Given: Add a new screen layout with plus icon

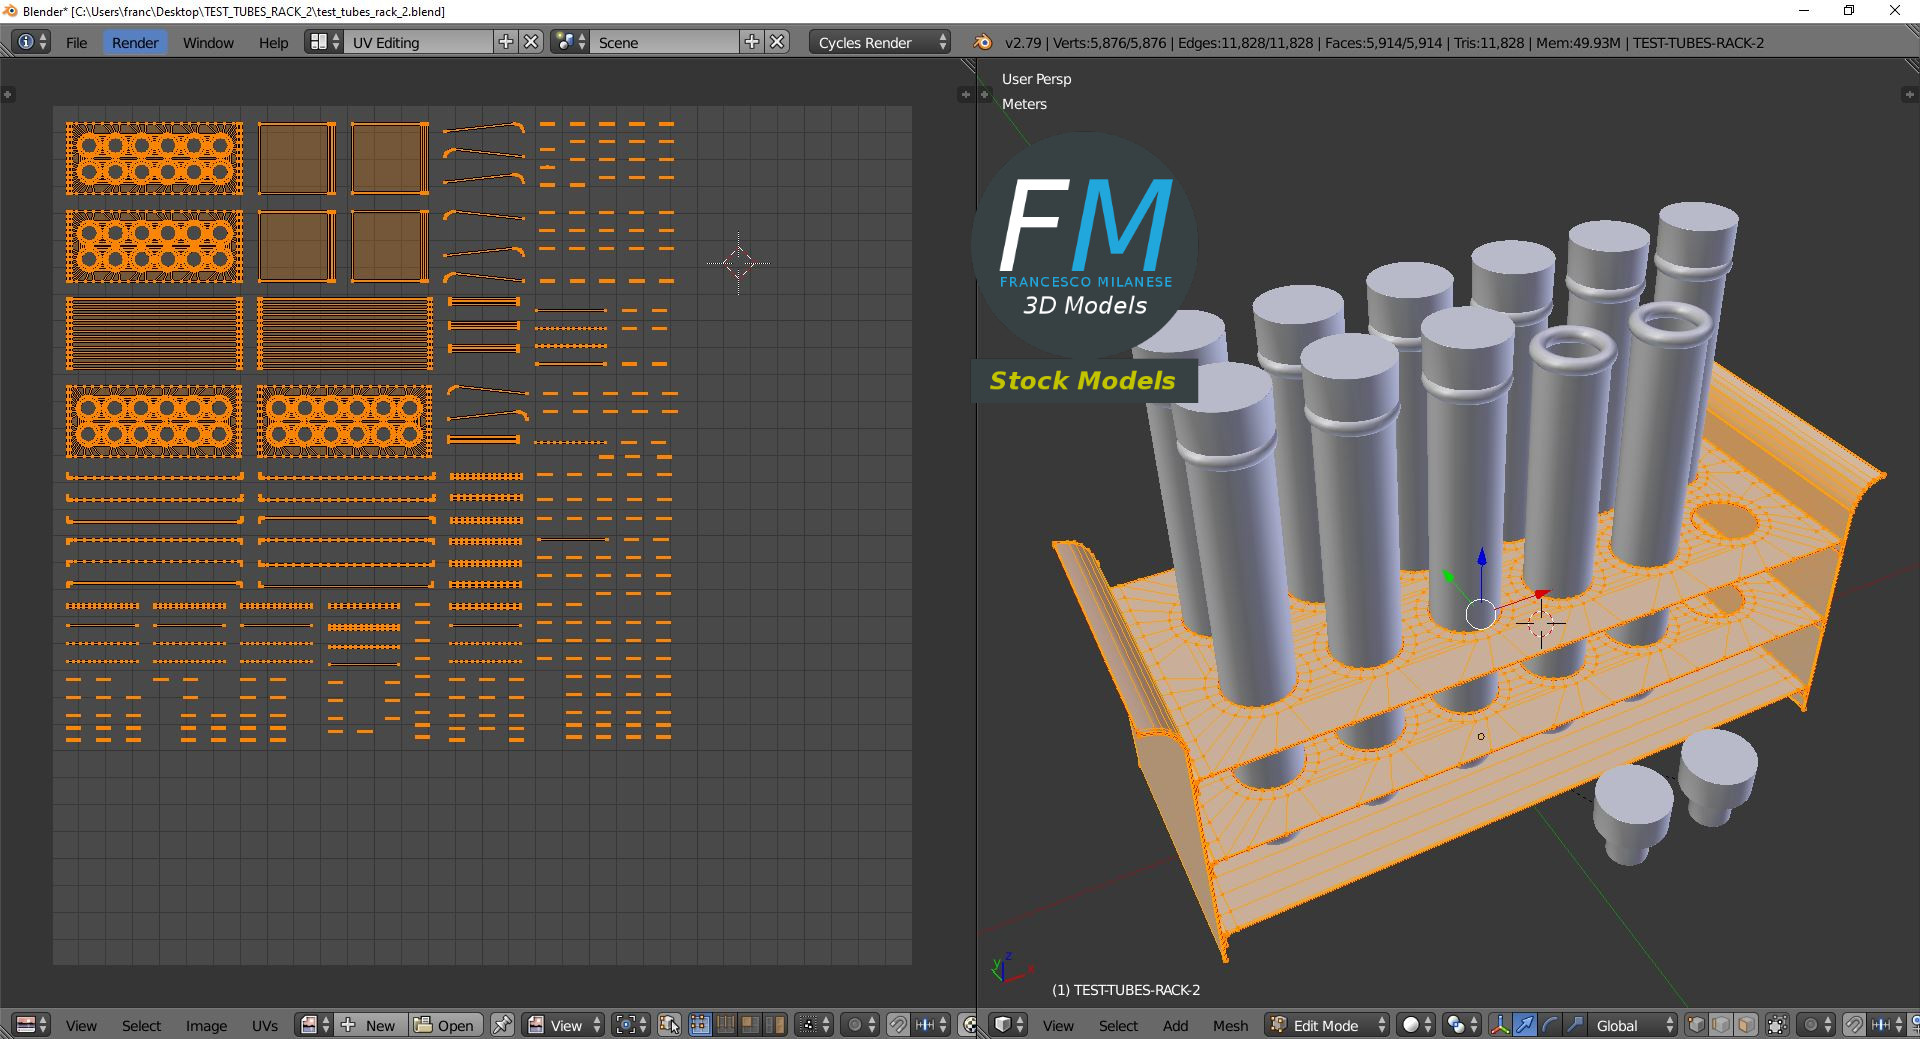Looking at the screenshot, I should (506, 42).
